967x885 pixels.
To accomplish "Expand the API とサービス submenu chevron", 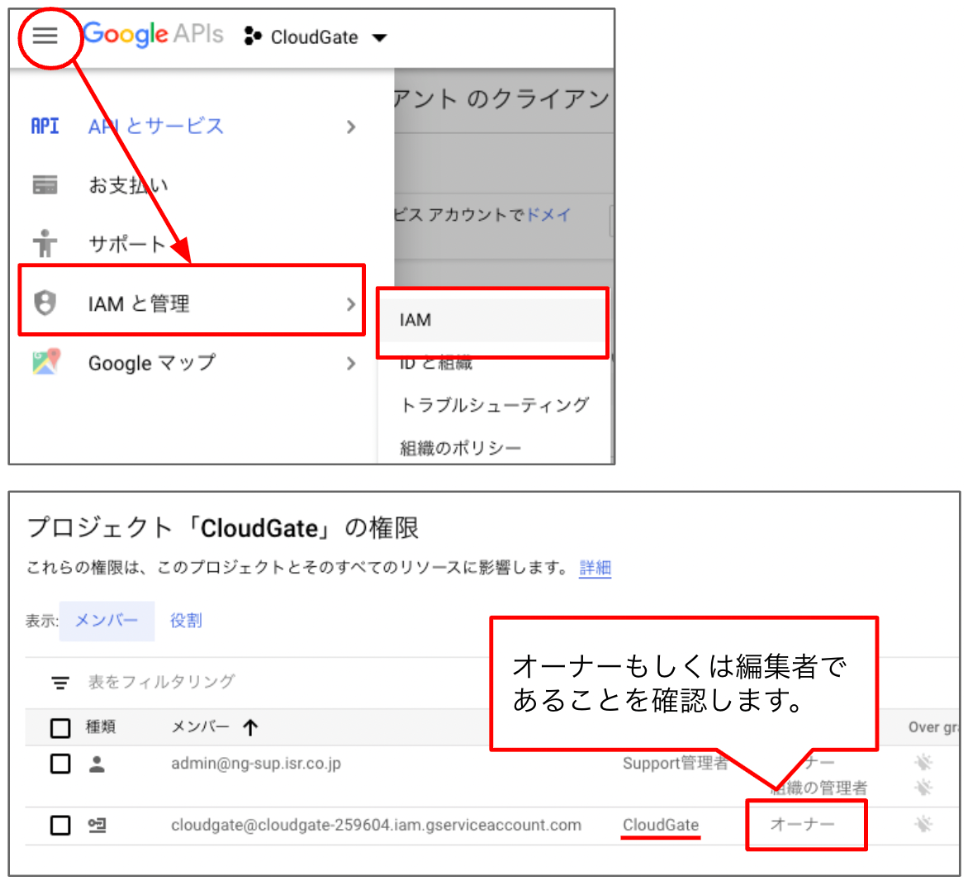I will point(351,127).
